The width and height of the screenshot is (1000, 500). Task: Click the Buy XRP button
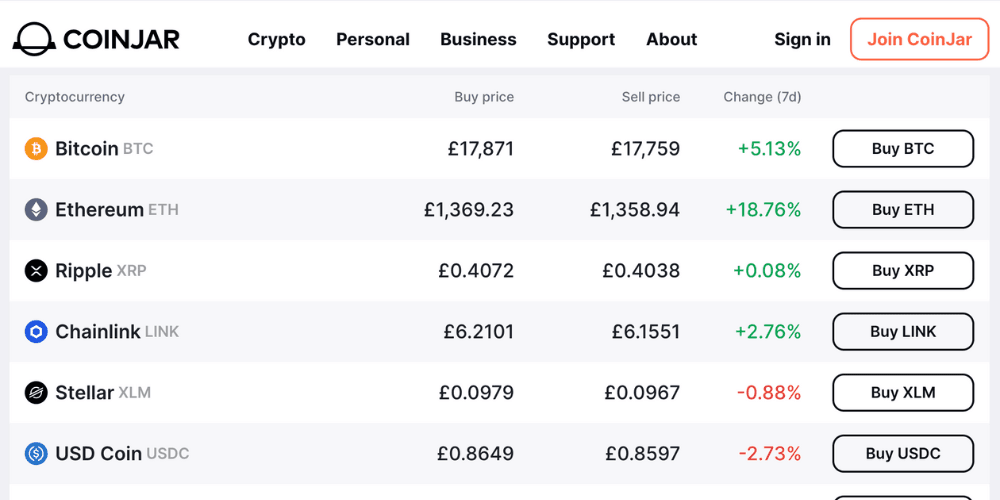coord(903,271)
